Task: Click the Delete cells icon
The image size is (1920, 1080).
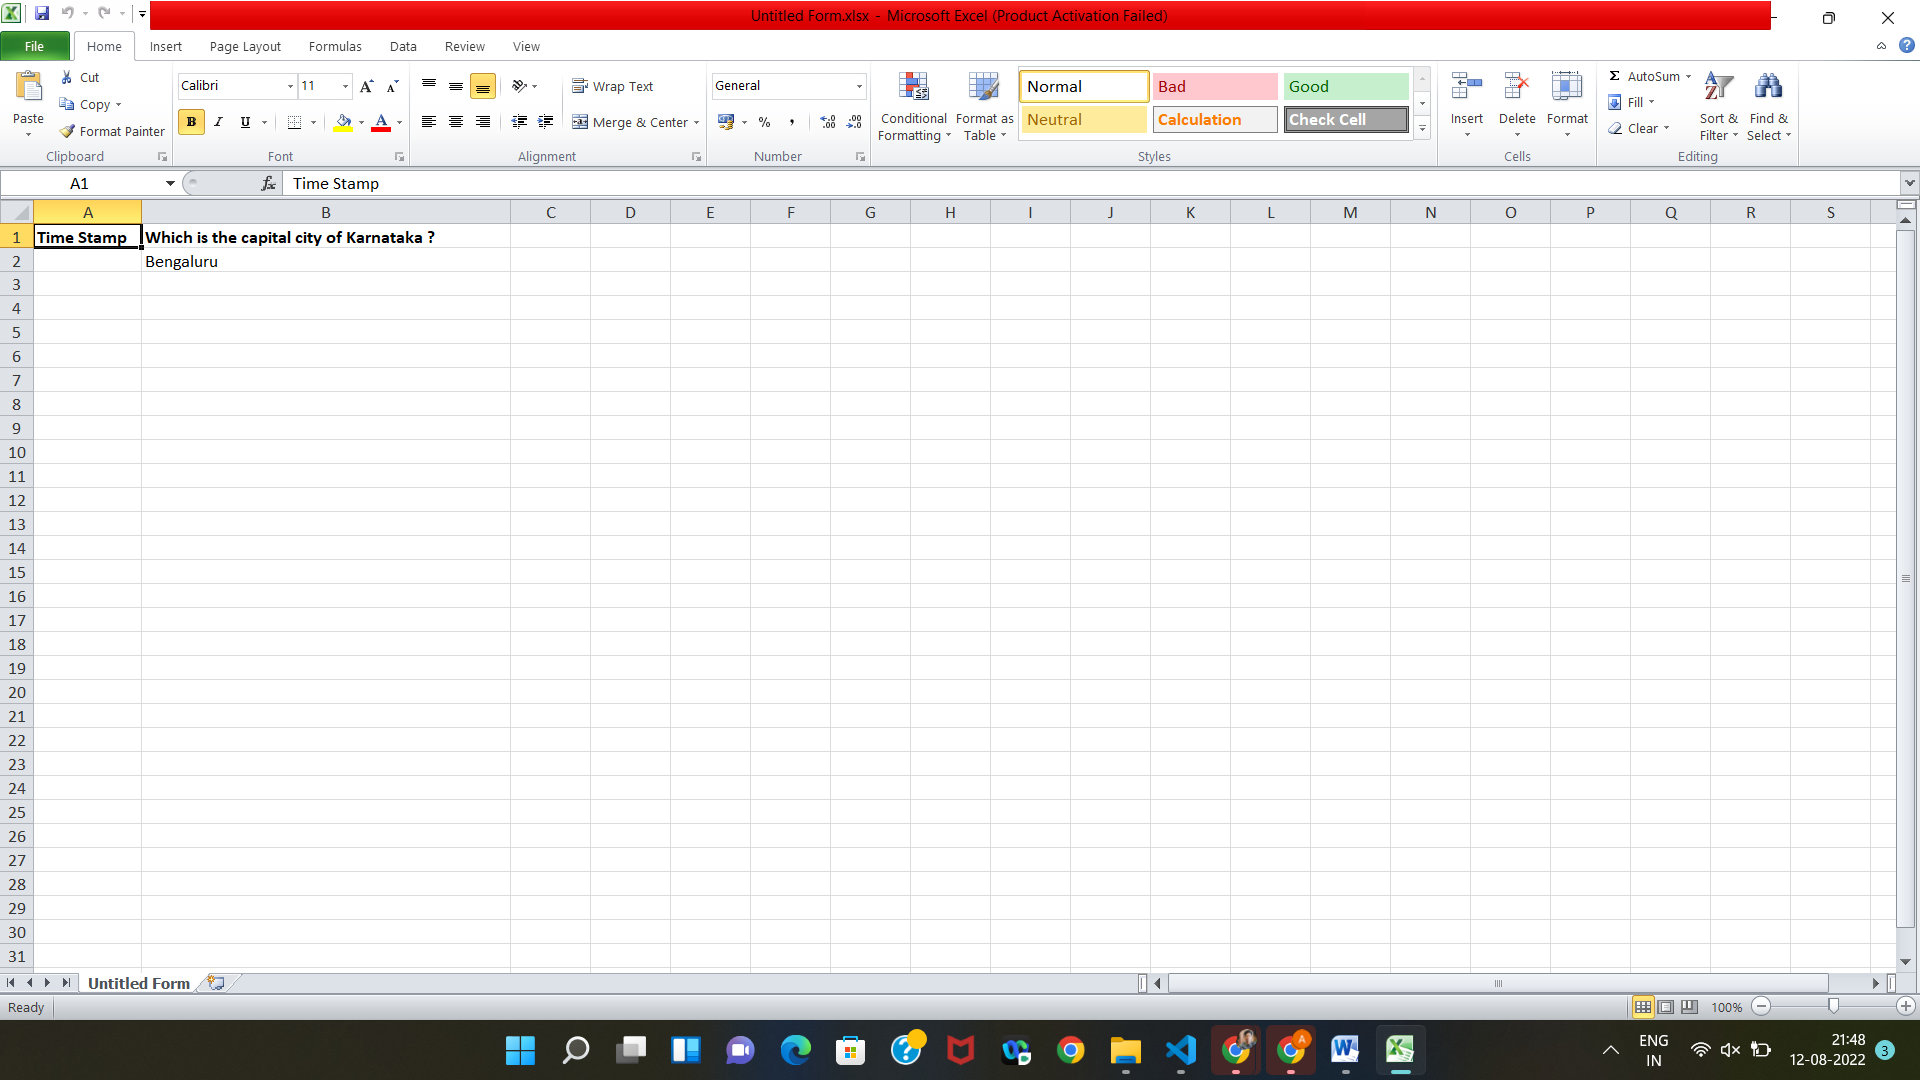Action: (x=1516, y=88)
